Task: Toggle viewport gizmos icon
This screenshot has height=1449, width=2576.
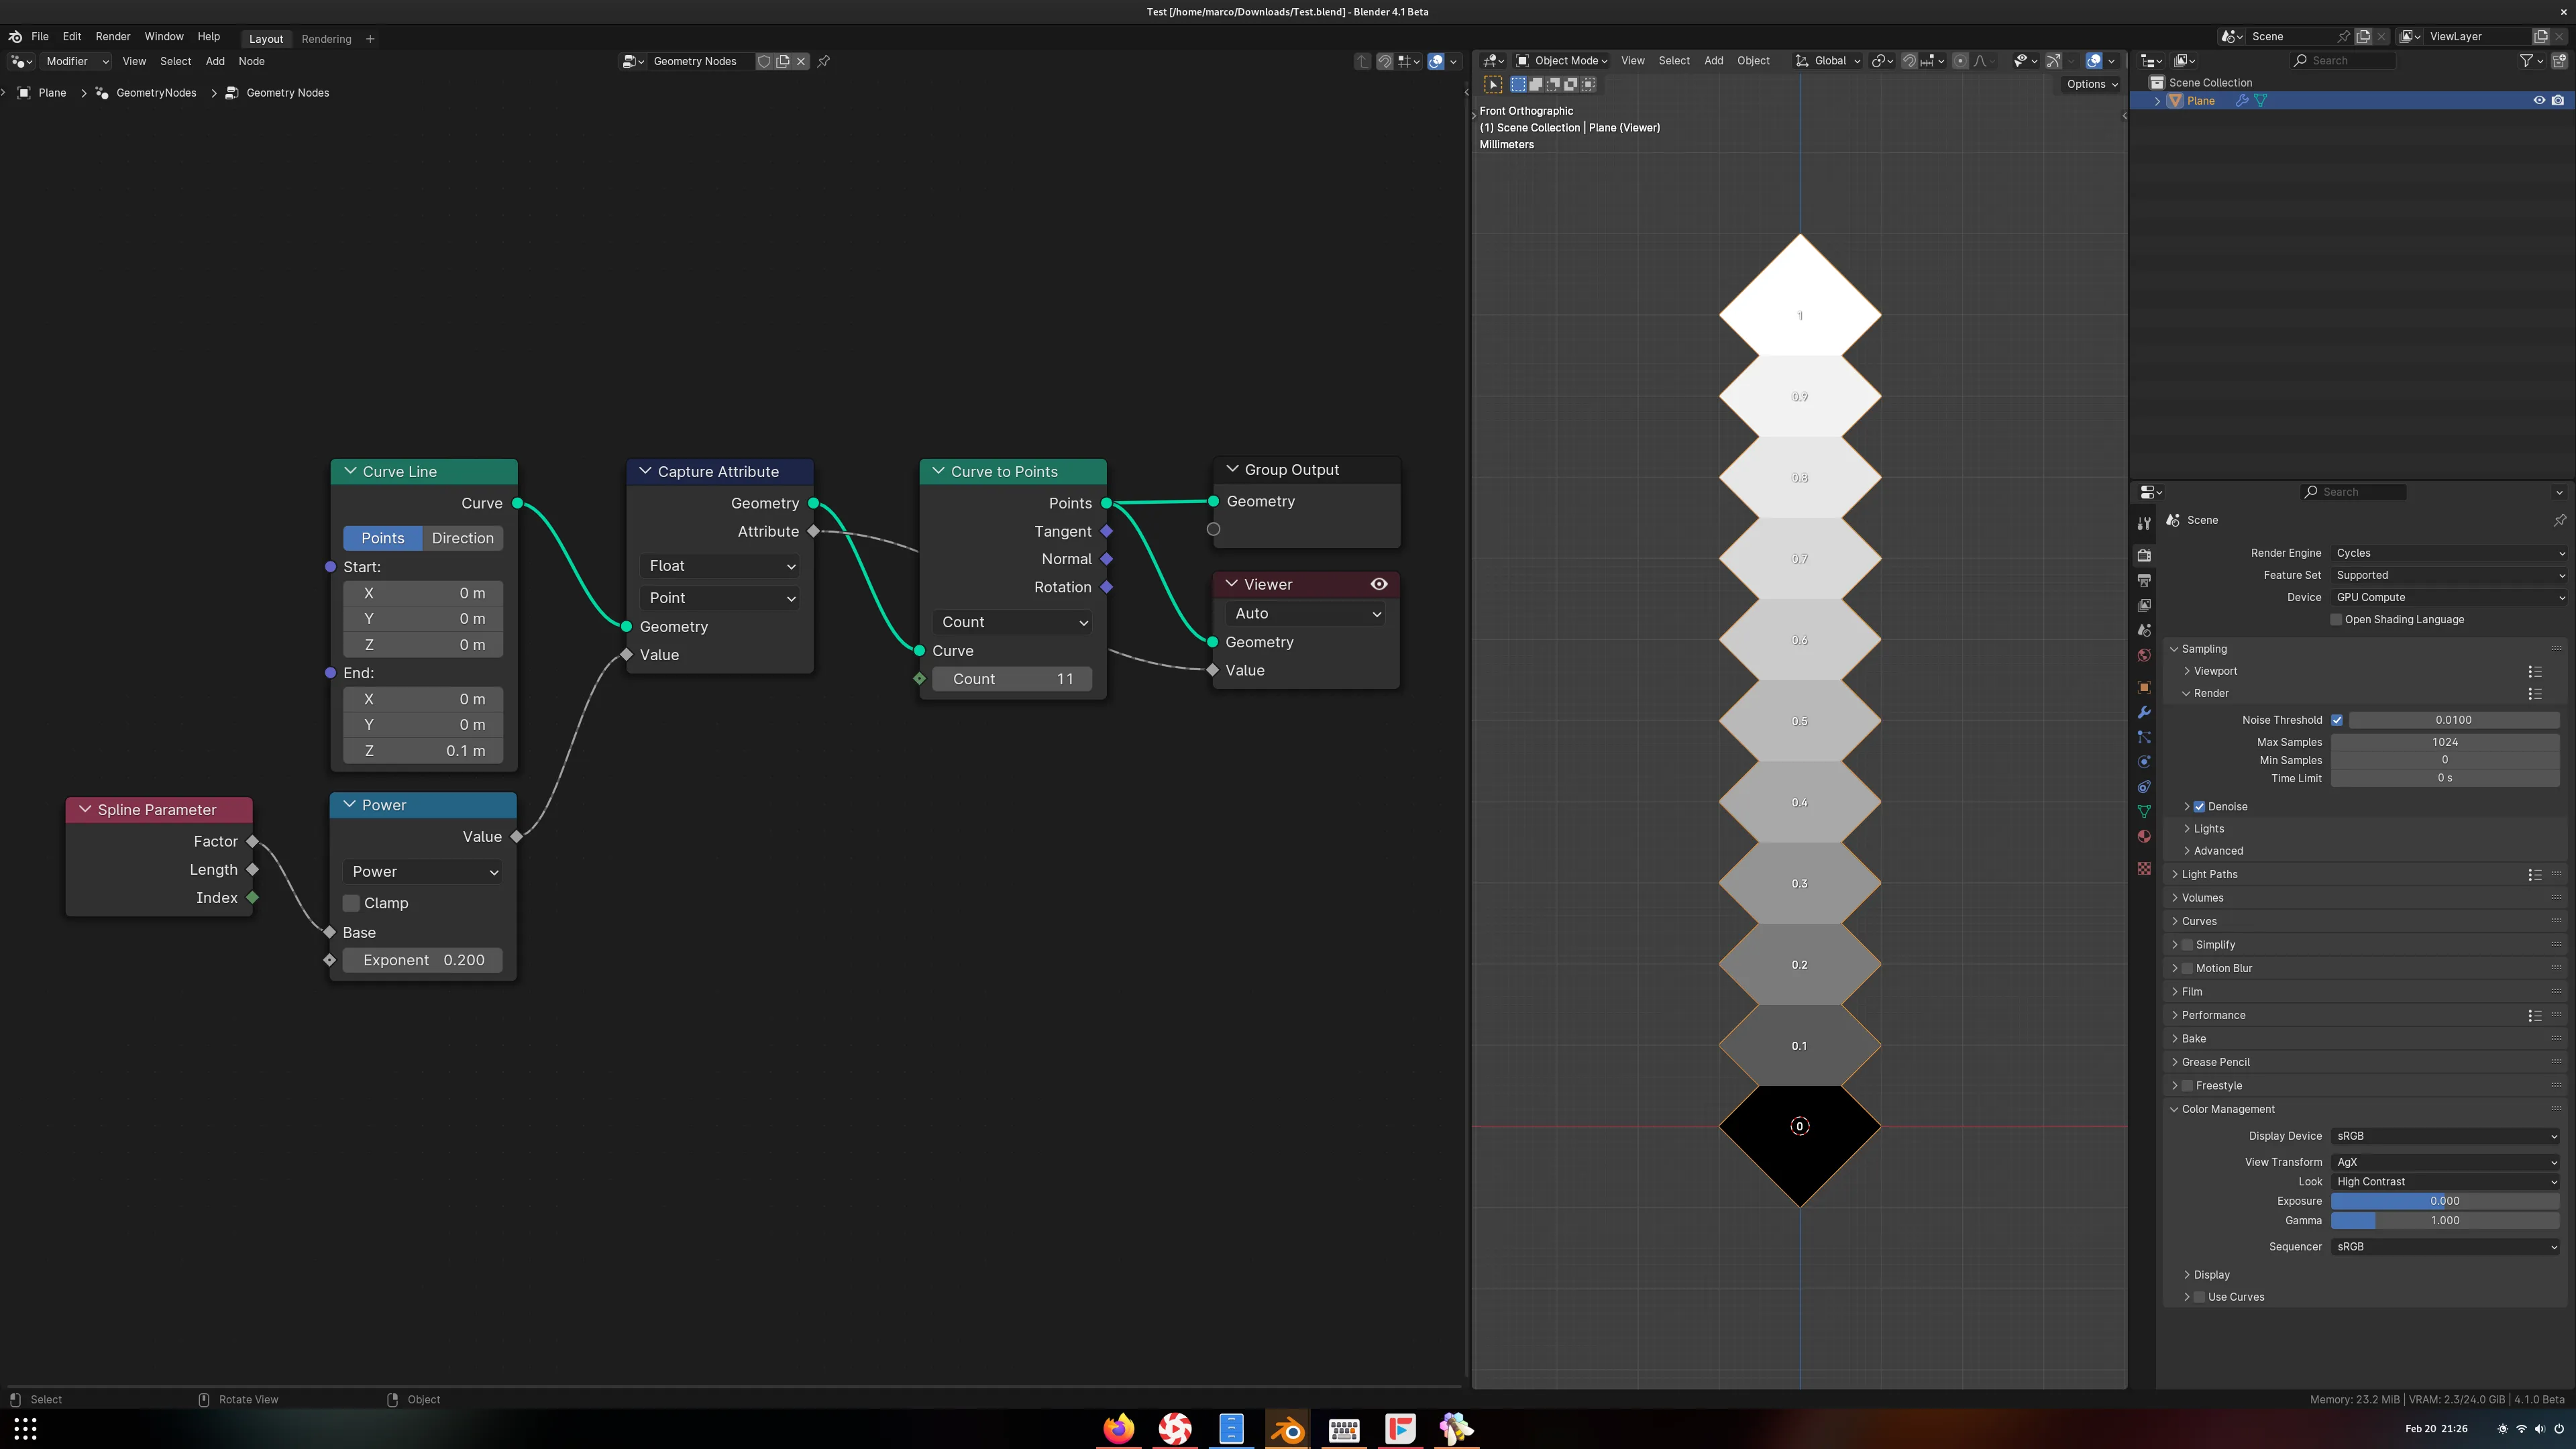Action: coord(2053,61)
